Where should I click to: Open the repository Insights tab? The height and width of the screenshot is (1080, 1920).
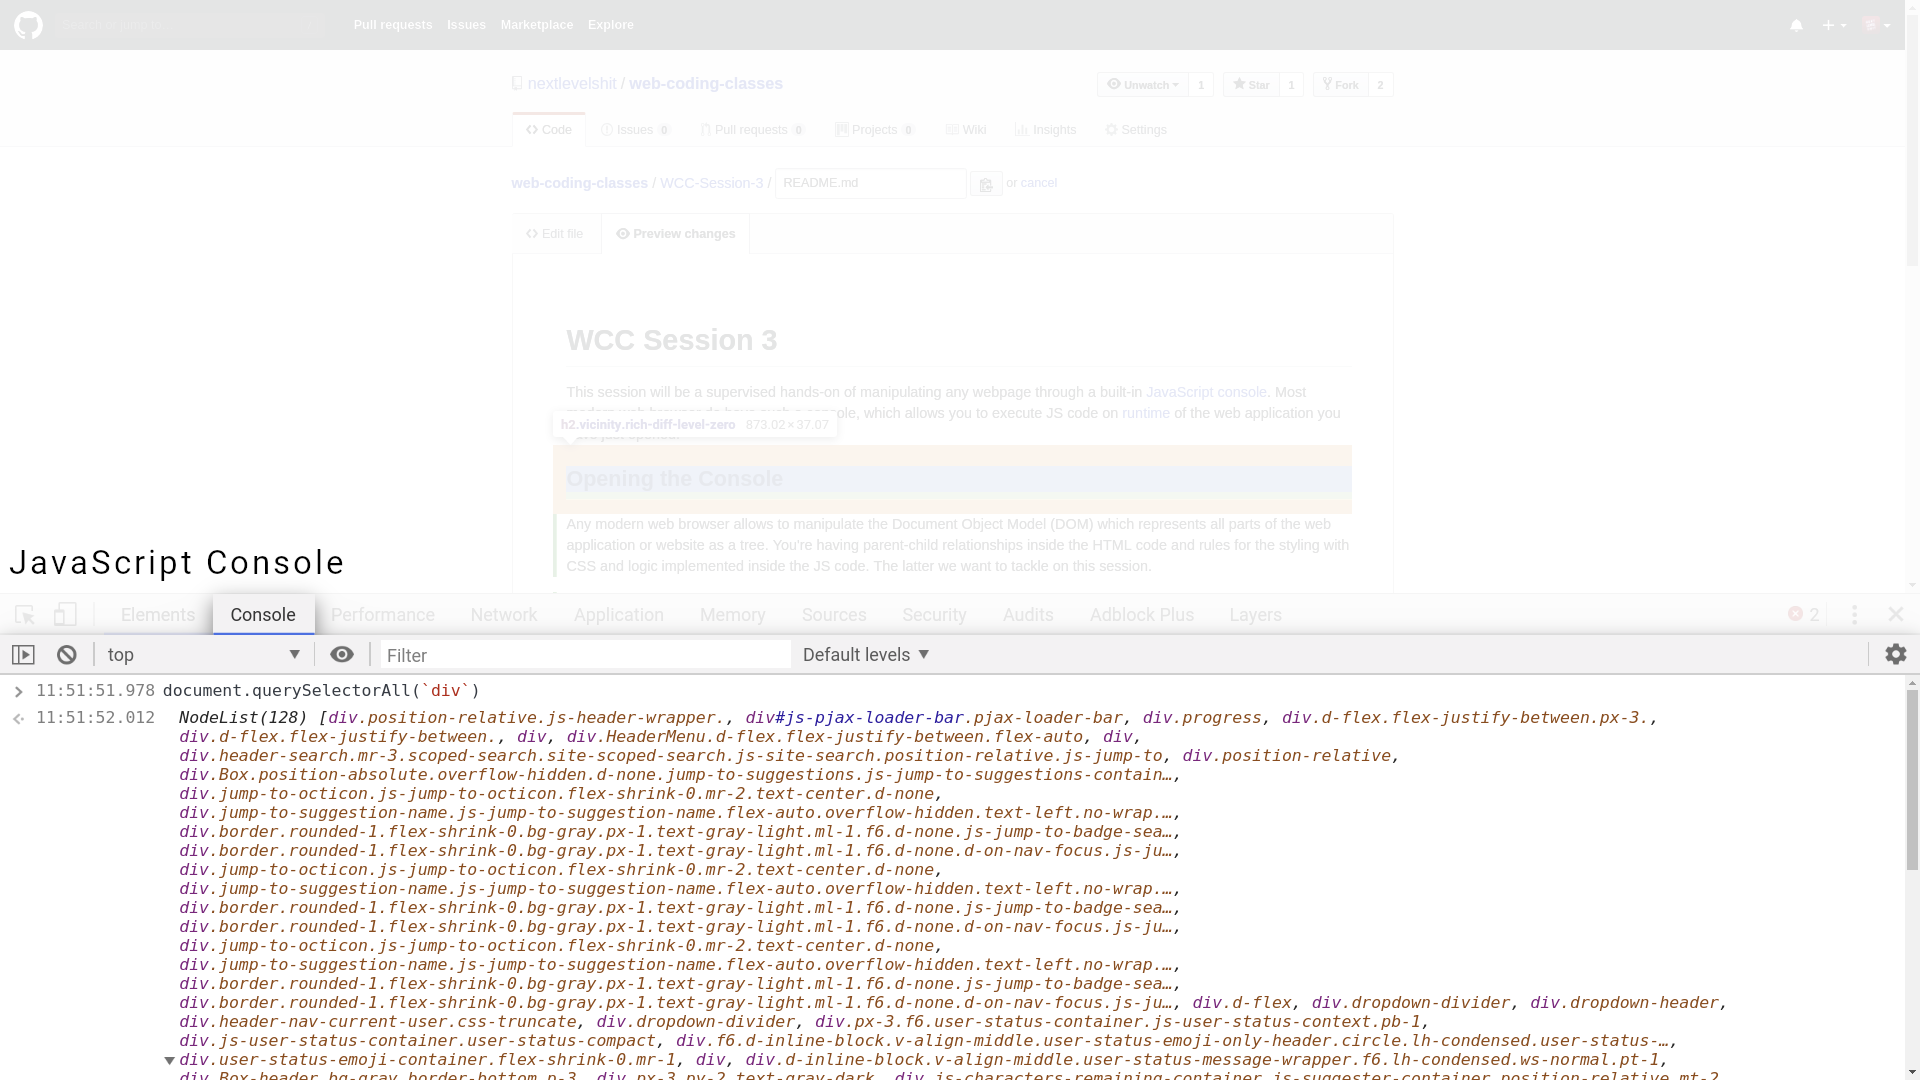[x=1046, y=130]
